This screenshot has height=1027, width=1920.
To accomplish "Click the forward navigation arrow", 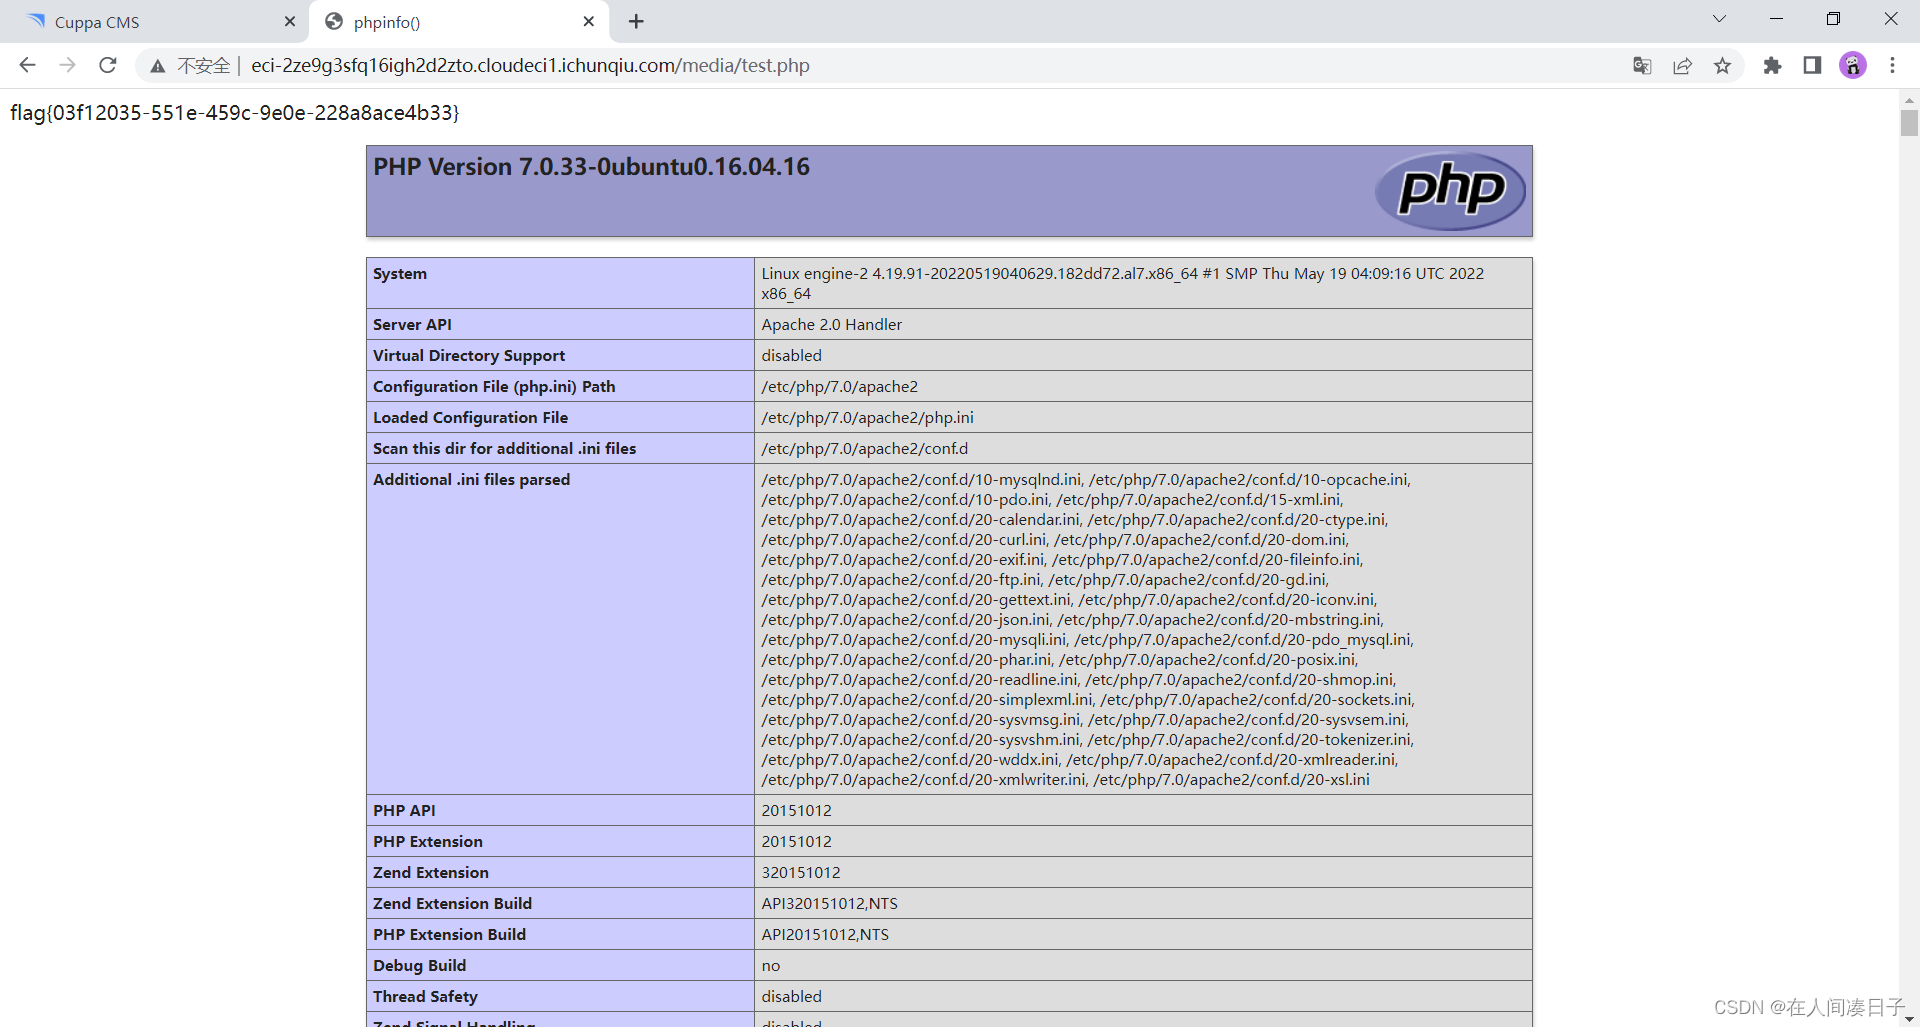I will click(x=67, y=65).
